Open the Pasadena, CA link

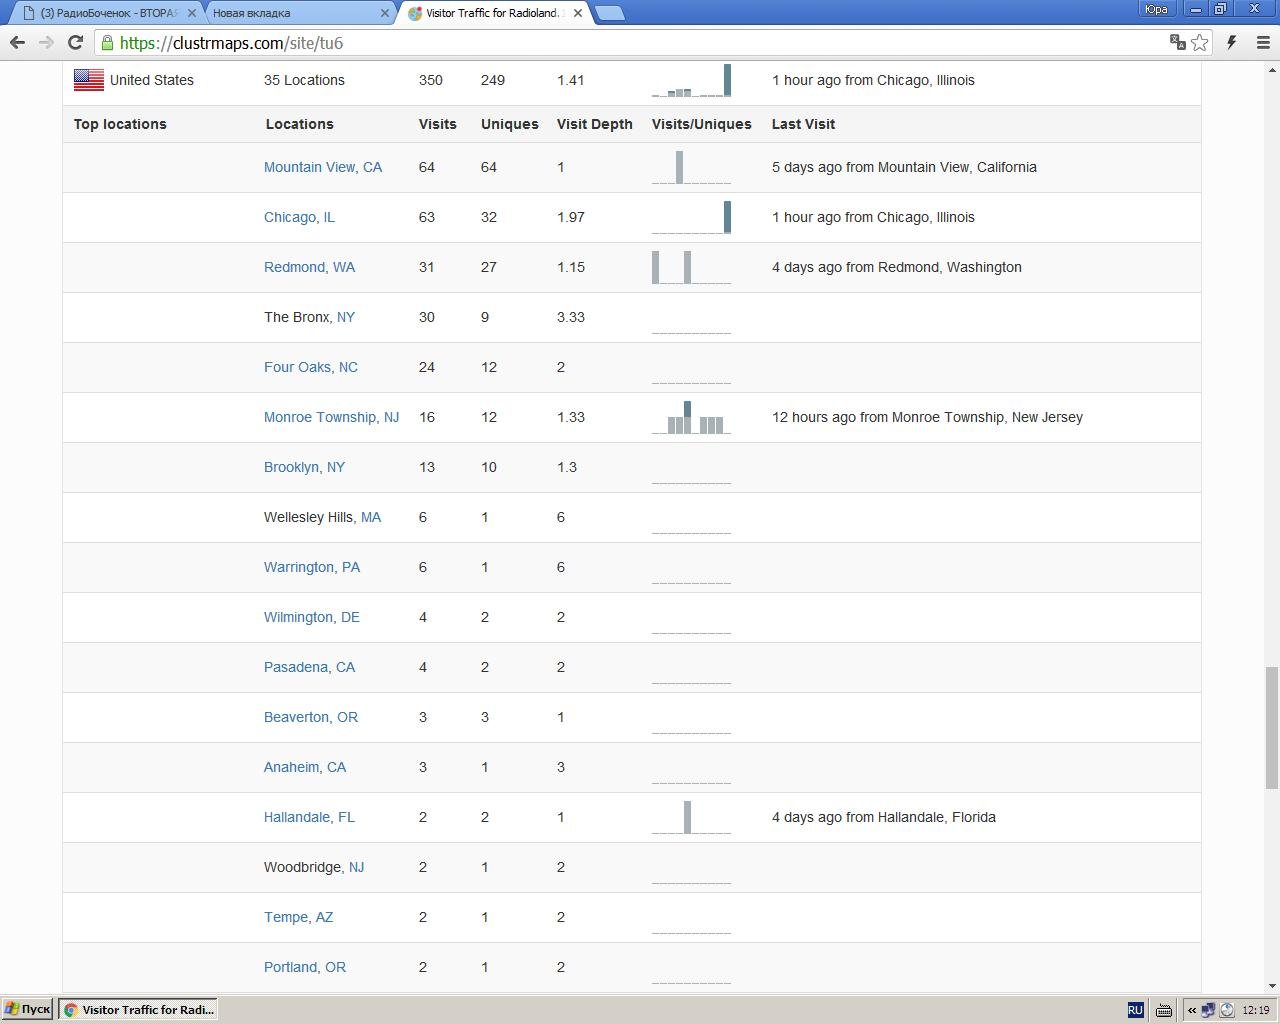click(309, 667)
